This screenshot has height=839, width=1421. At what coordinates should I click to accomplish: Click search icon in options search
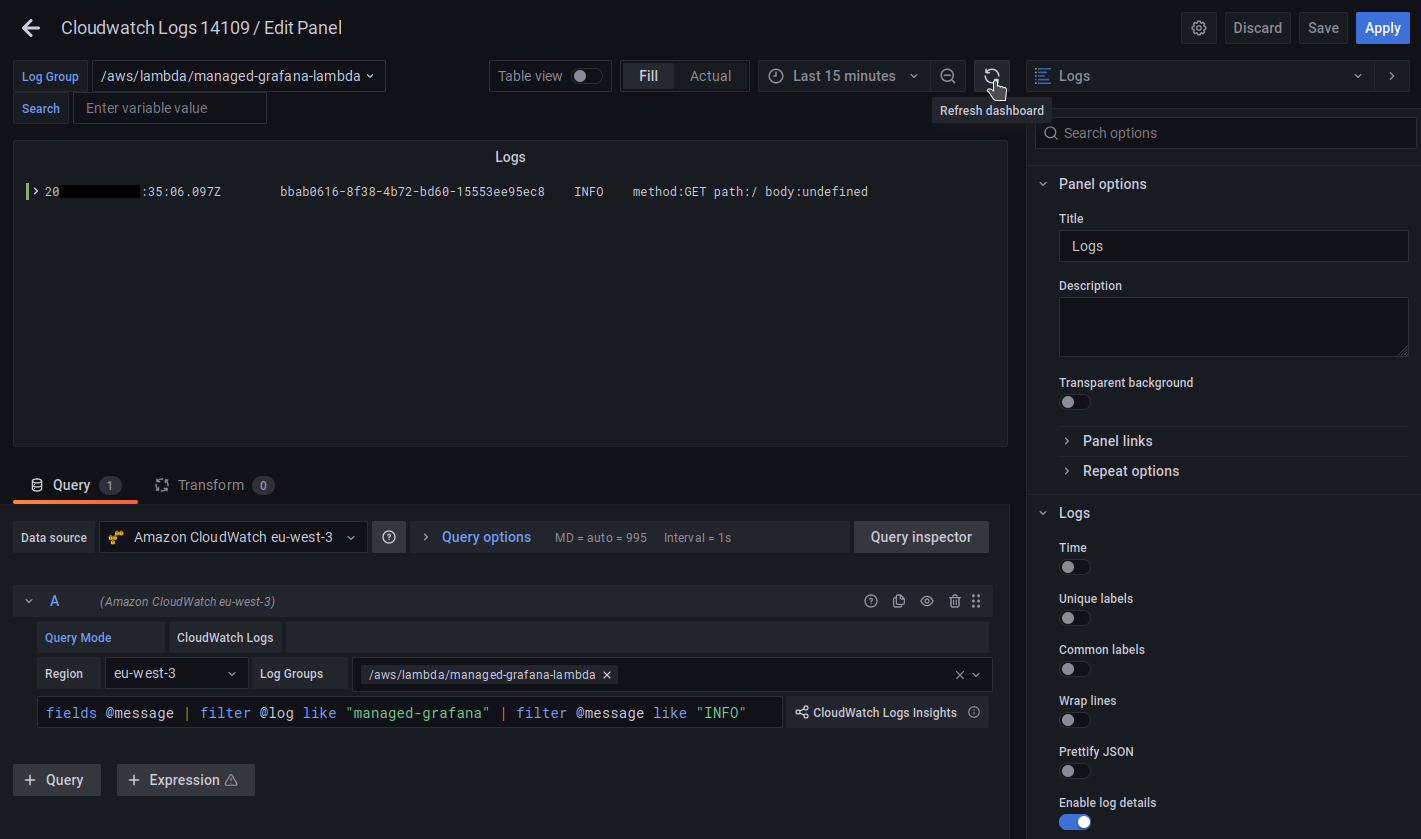pyautogui.click(x=1050, y=133)
